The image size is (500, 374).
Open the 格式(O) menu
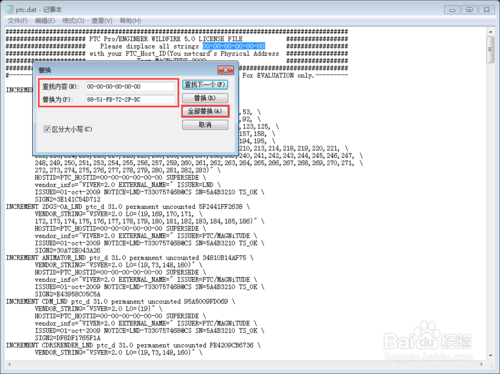73,21
